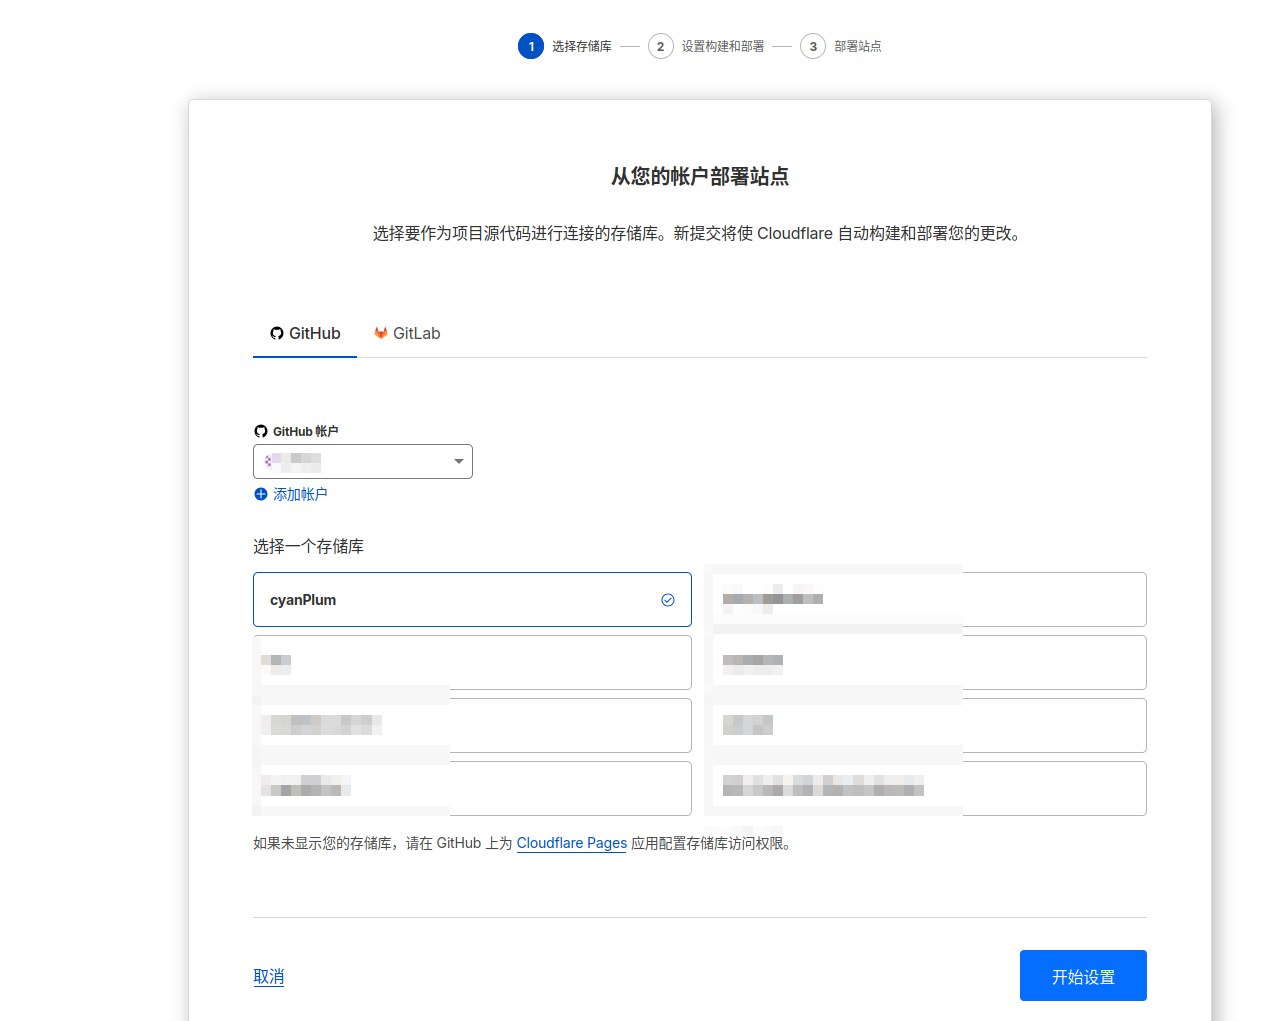
Task: Open the GitHub 帐户 dropdown
Action: tap(363, 461)
